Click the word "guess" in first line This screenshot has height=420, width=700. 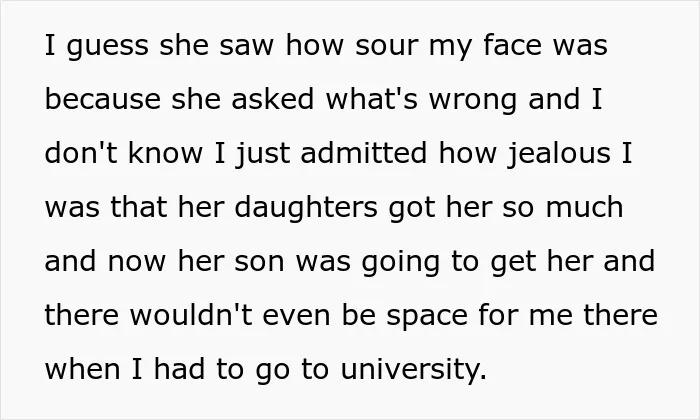pos(108,46)
